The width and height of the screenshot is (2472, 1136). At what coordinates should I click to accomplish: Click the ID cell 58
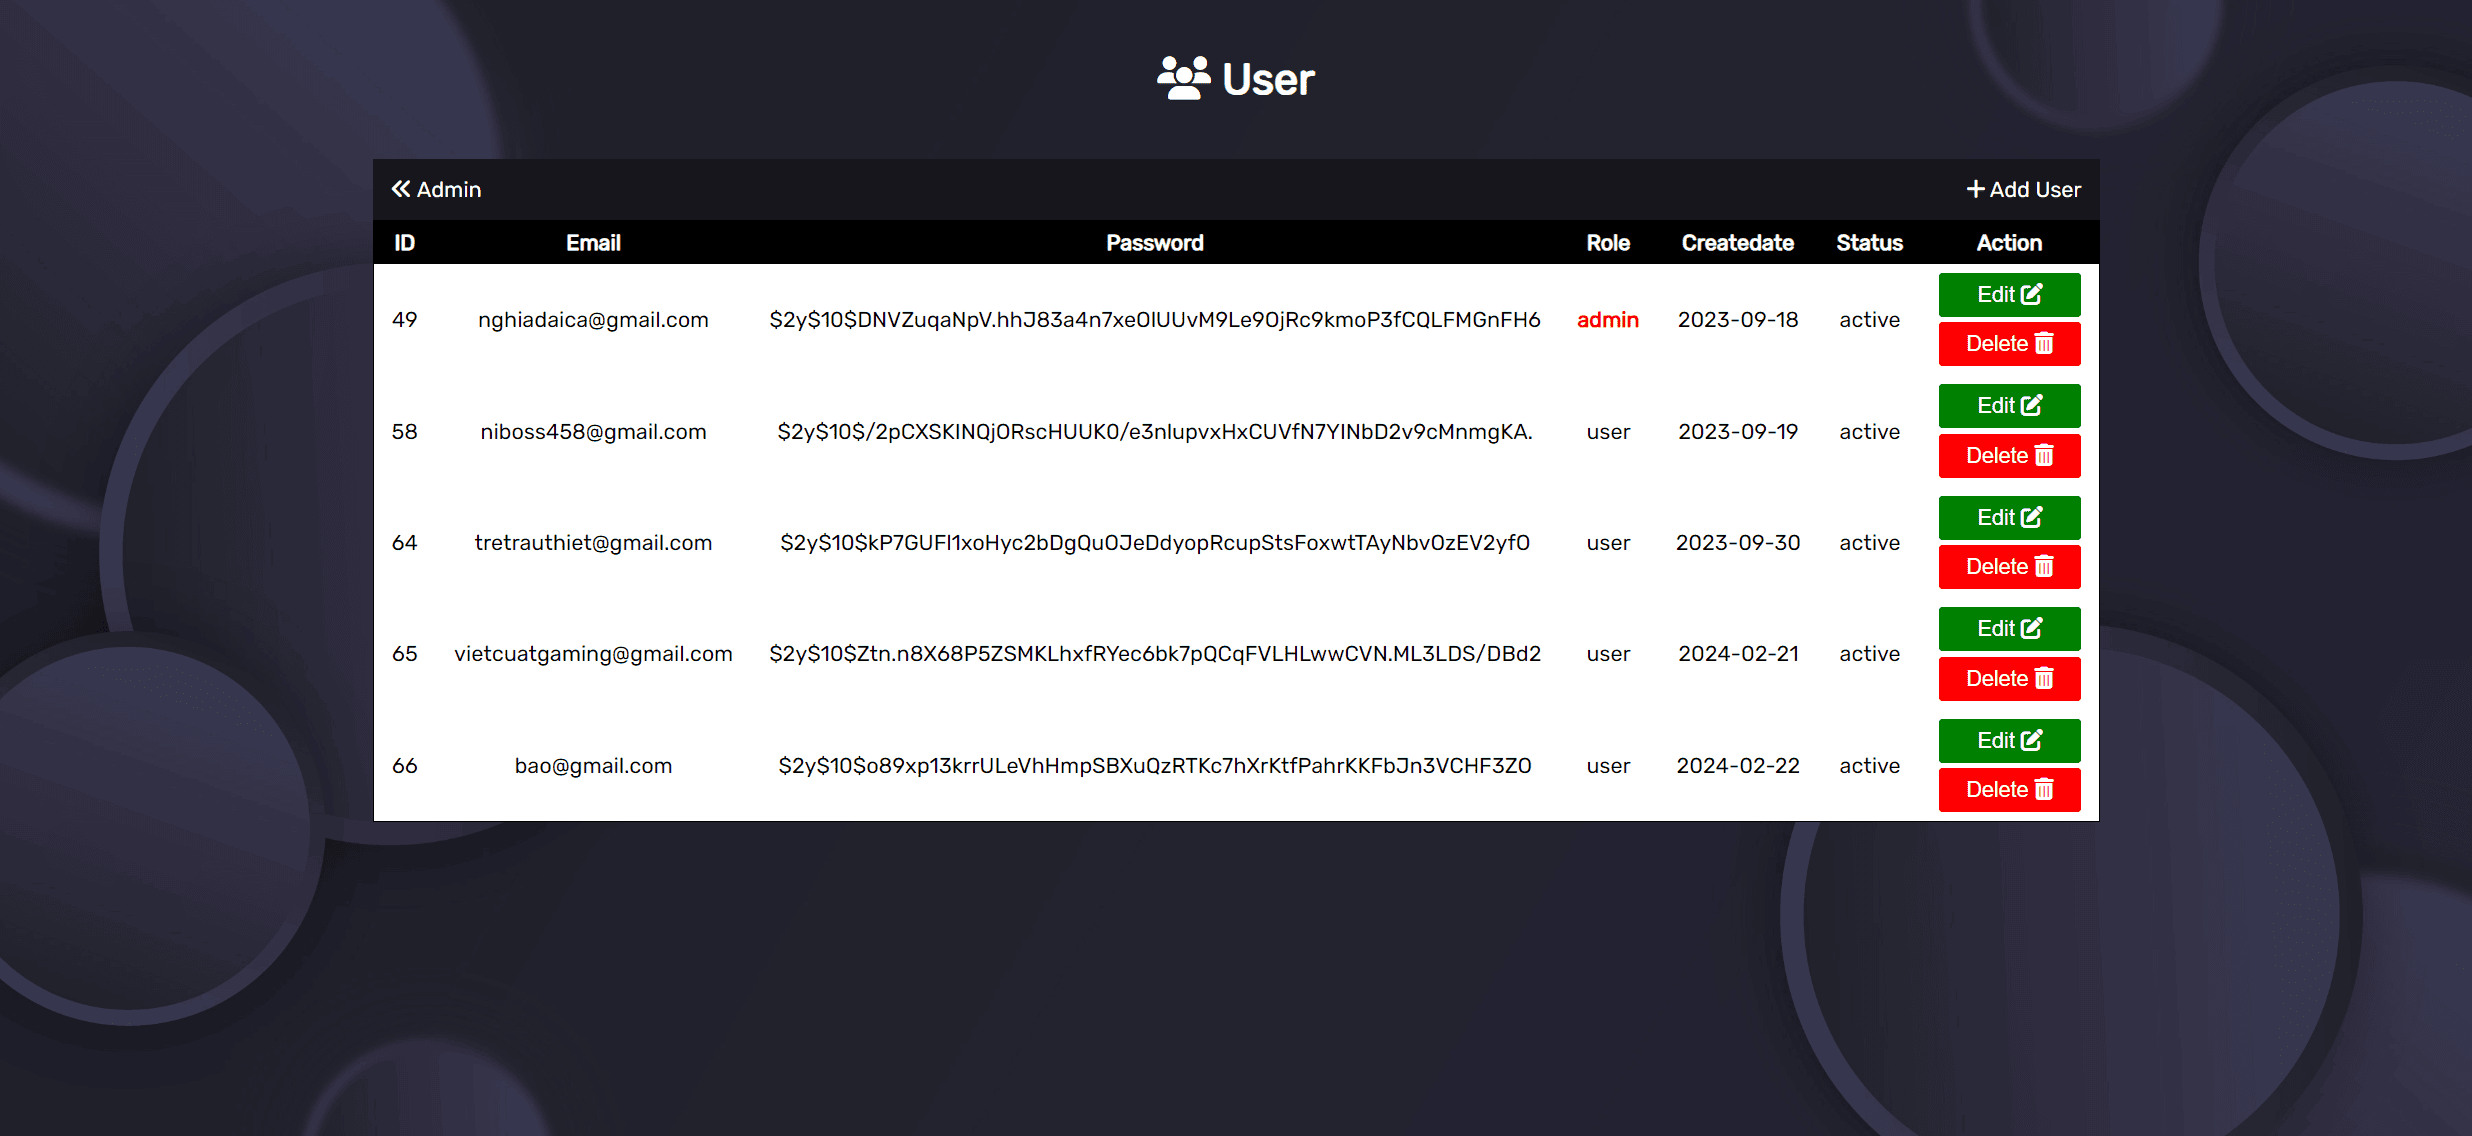click(x=404, y=432)
